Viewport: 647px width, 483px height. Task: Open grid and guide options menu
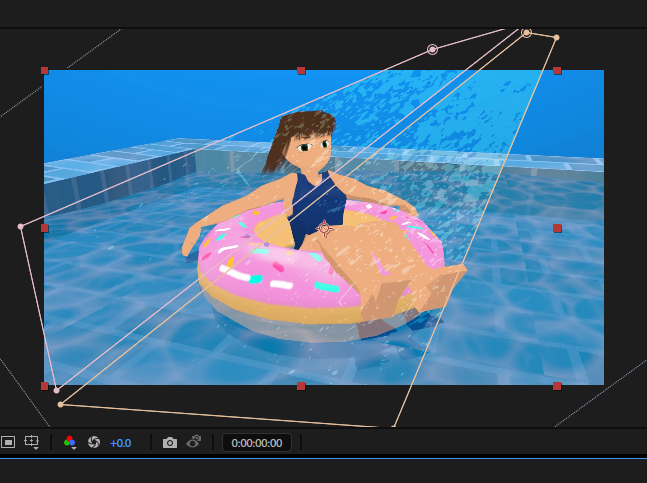coord(32,442)
